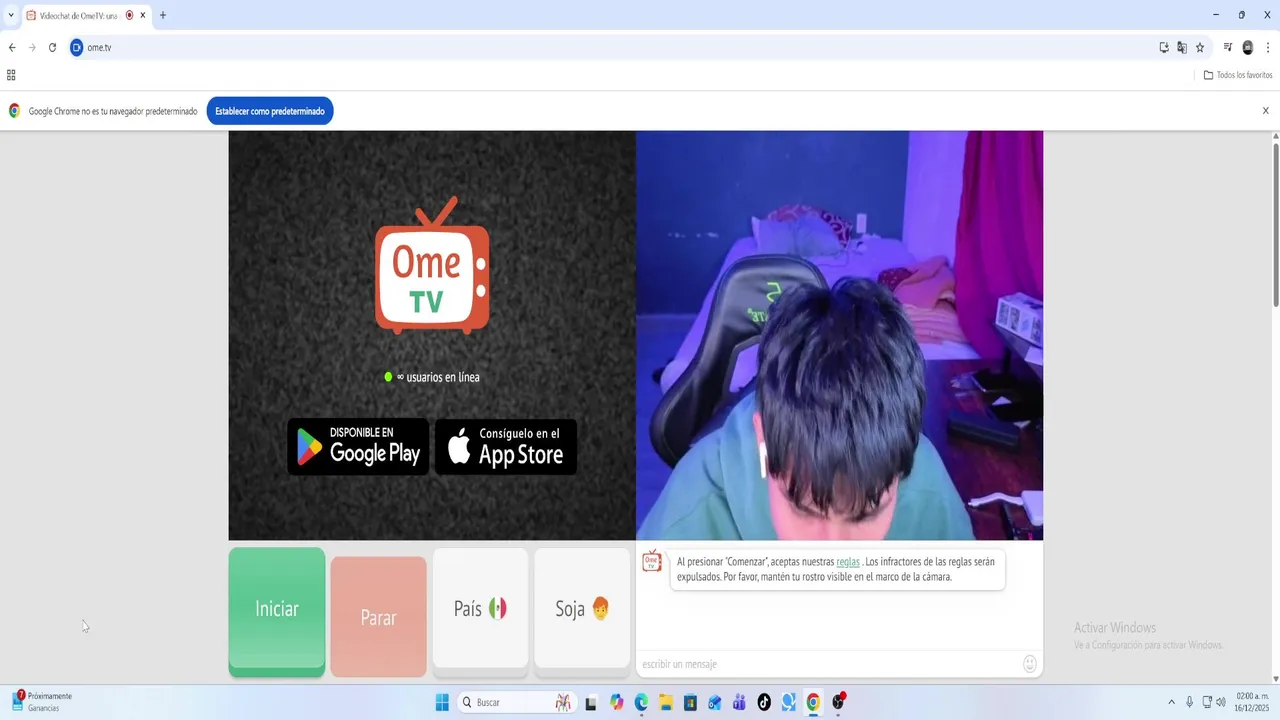The width and height of the screenshot is (1280, 720).
Task: Open the emoji picker in the chat box
Action: 1030,664
